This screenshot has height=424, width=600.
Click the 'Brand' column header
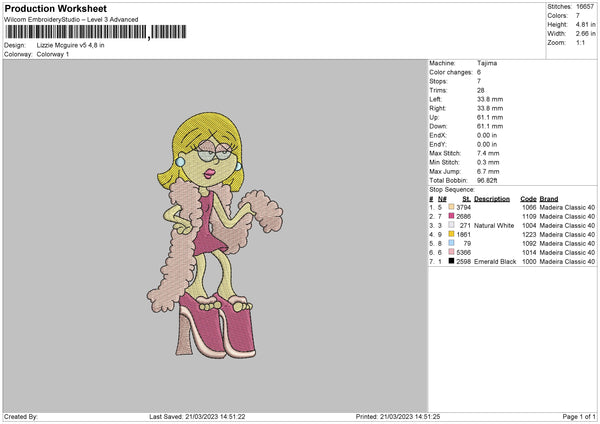point(549,199)
